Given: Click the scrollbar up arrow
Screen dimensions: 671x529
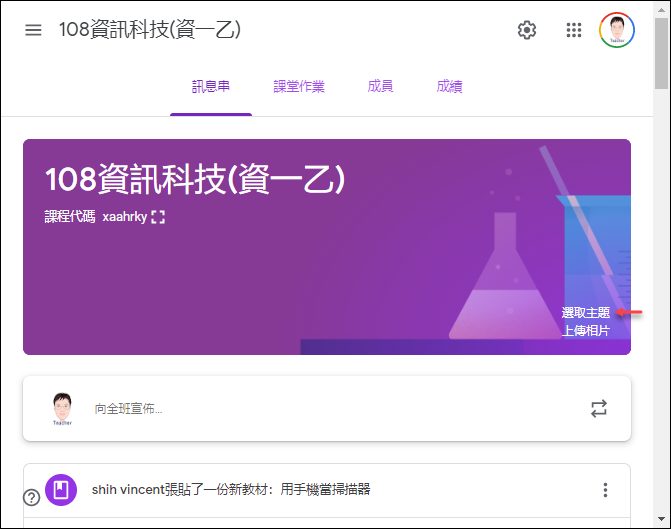Looking at the screenshot, I should click(x=662, y=10).
